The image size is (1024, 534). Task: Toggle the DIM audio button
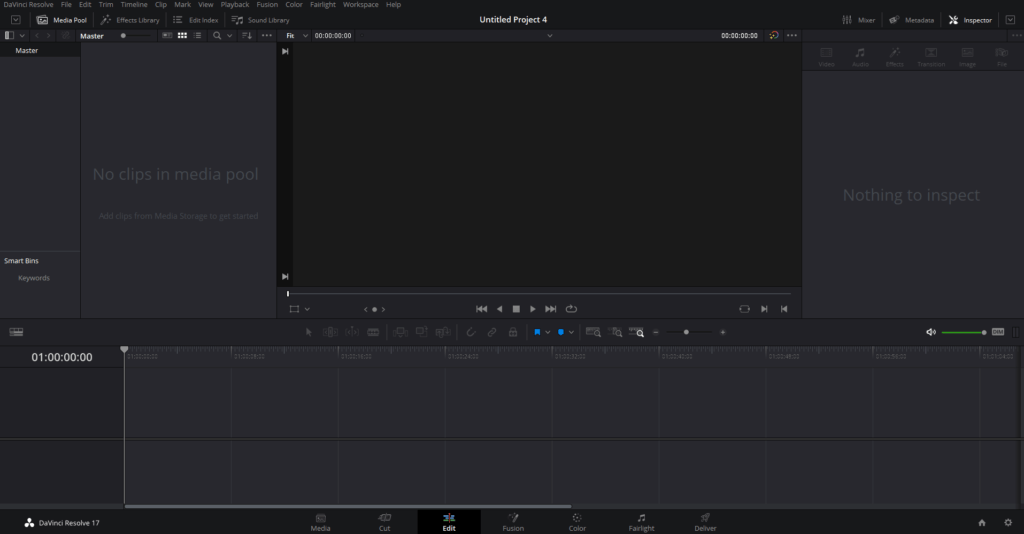(997, 332)
